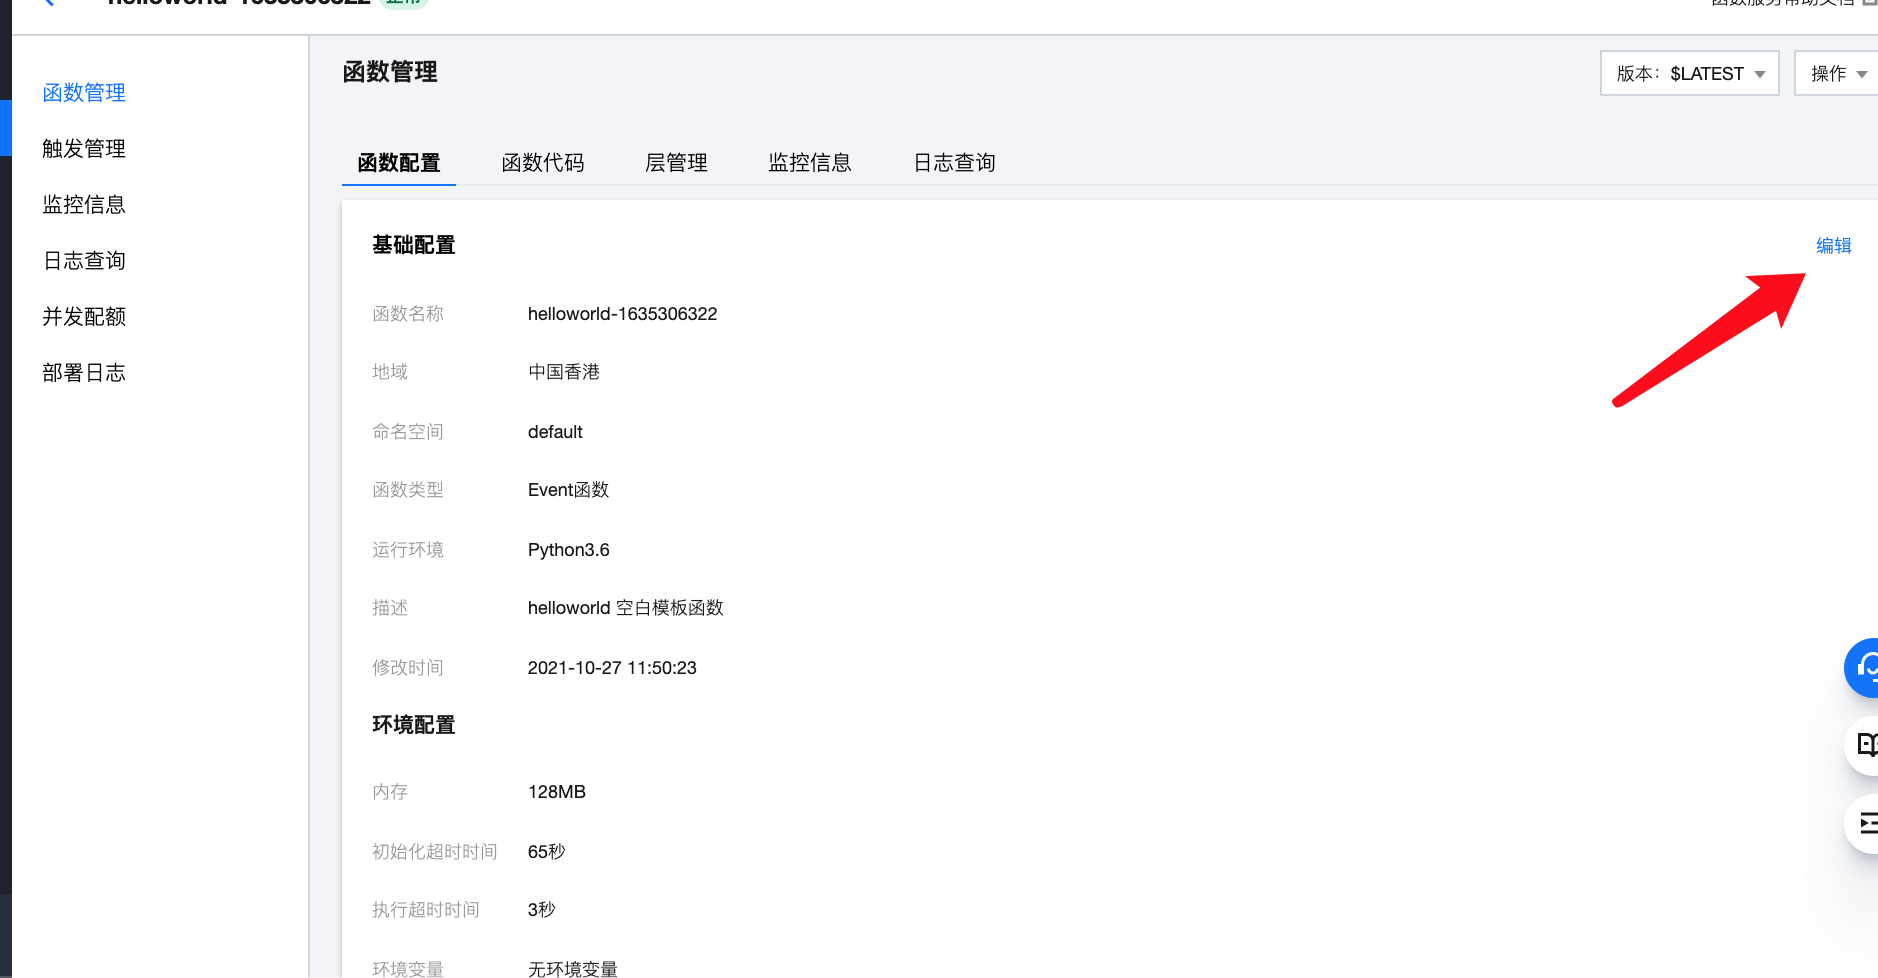Screen dimensions: 1878x978
Task: Click the collapse list floating icon
Action: coord(1865,823)
